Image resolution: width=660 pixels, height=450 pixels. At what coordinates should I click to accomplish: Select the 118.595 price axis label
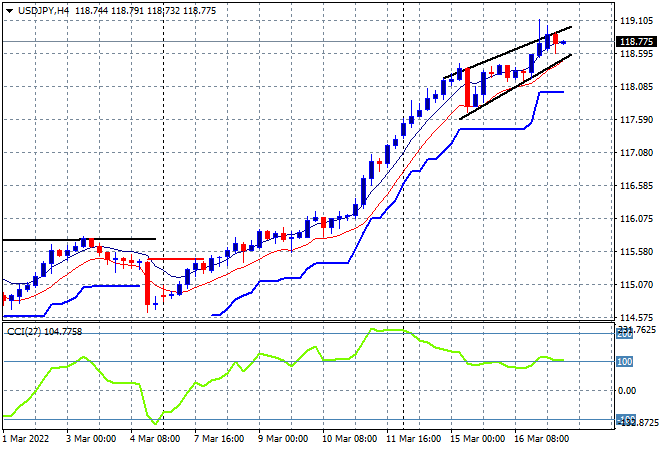(637, 53)
